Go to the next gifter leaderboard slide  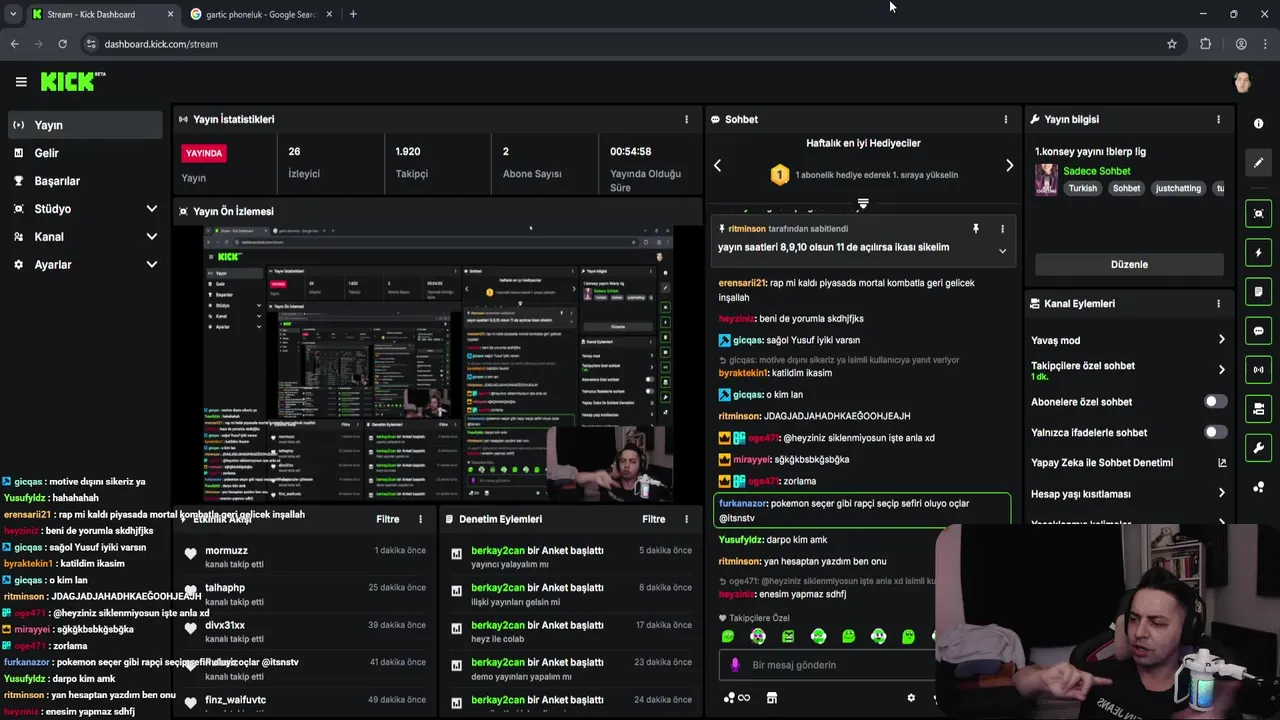(1009, 166)
